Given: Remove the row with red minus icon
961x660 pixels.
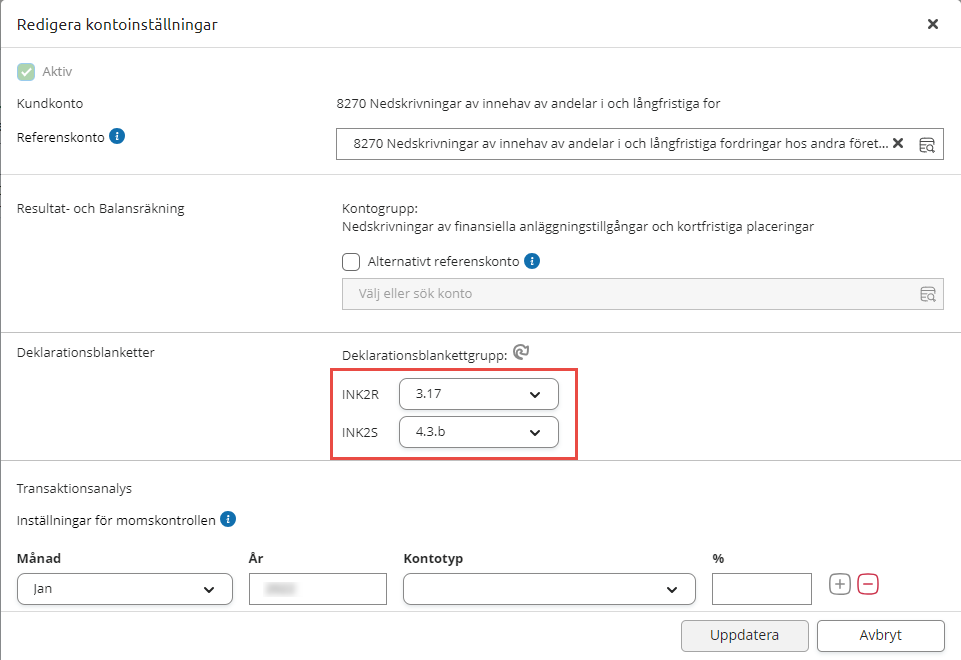Looking at the screenshot, I should [868, 584].
